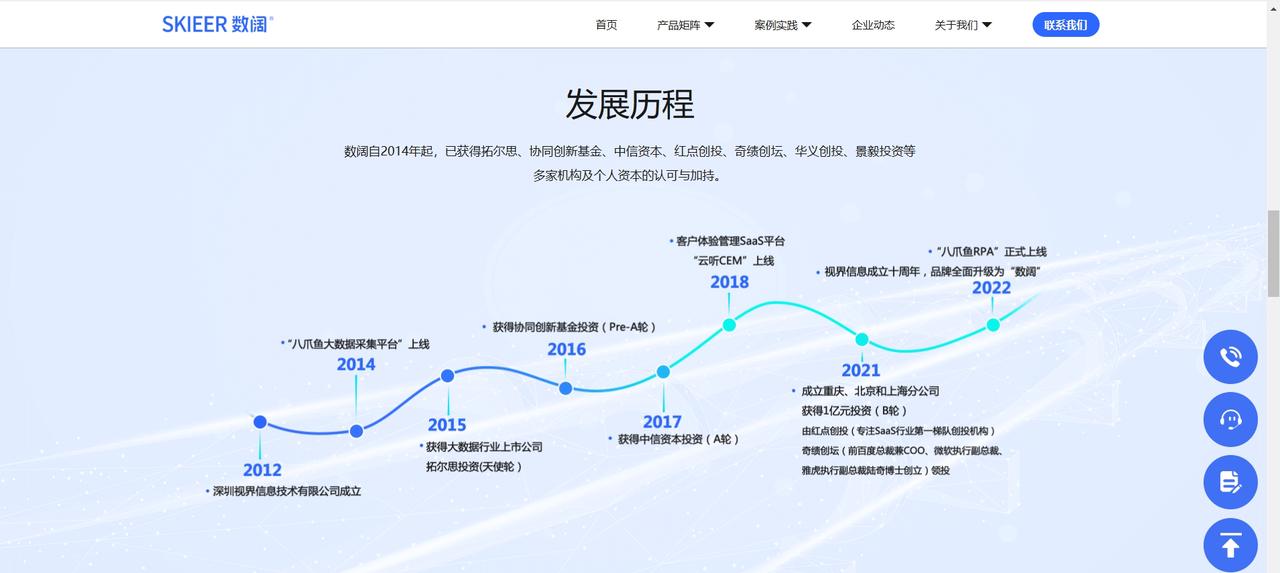Click the year label 2015
The width and height of the screenshot is (1280, 573).
pyautogui.click(x=447, y=425)
